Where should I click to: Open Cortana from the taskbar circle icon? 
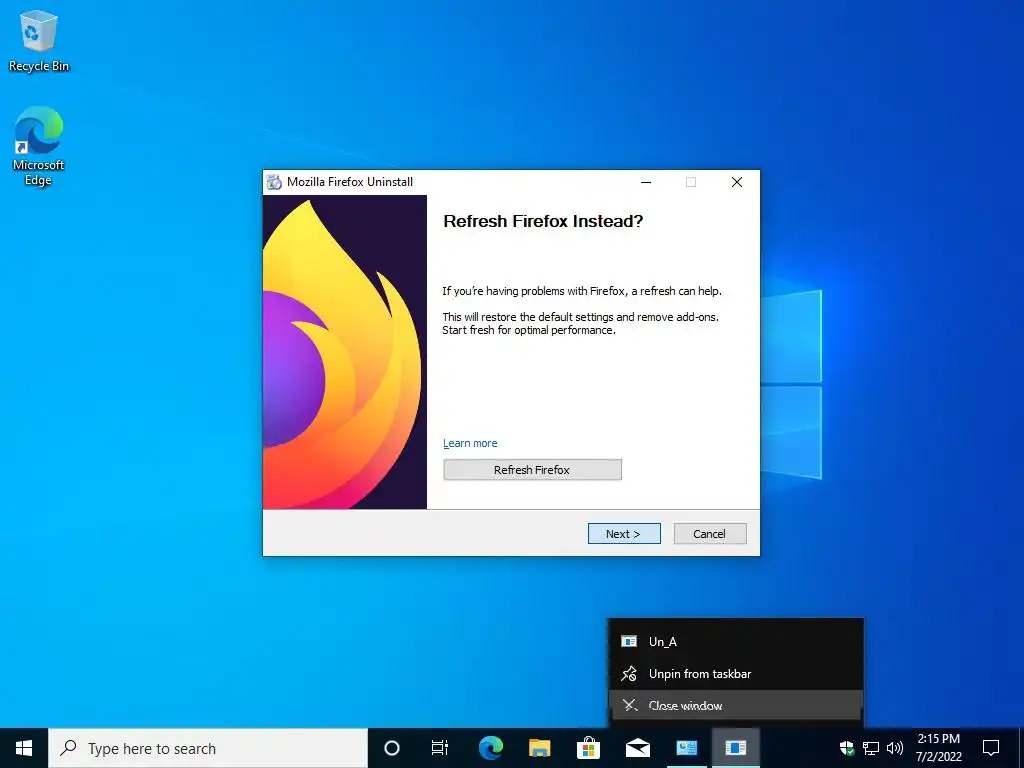(392, 748)
